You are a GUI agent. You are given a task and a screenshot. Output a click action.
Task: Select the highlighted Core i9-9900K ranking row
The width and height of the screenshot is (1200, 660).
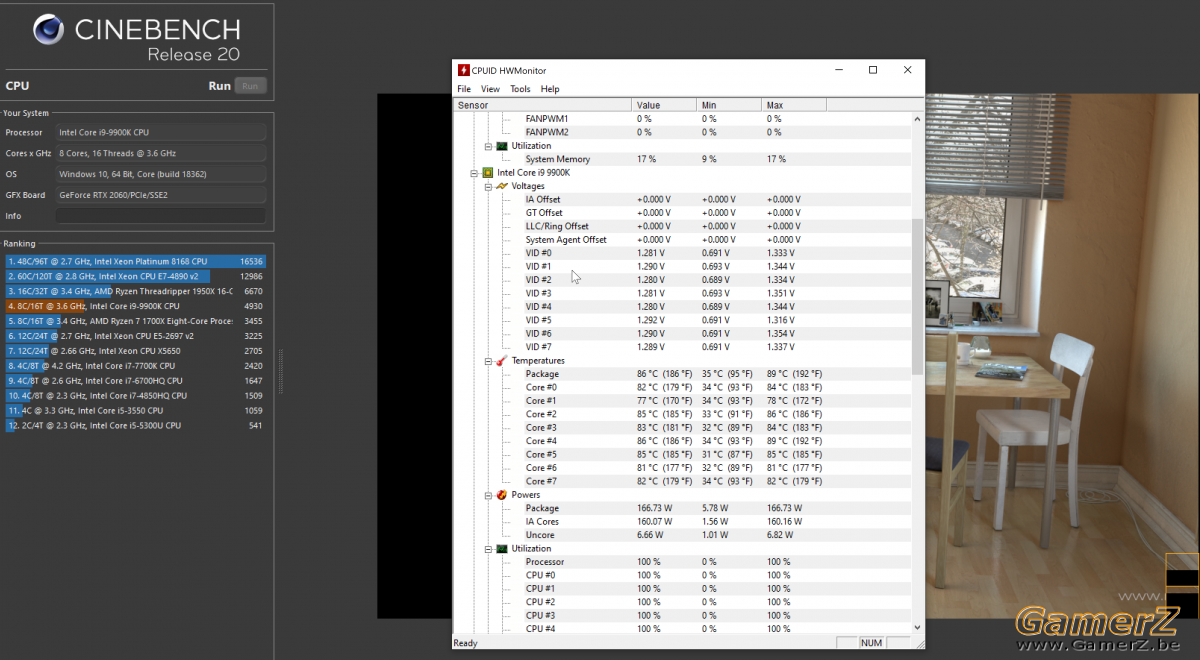point(136,306)
